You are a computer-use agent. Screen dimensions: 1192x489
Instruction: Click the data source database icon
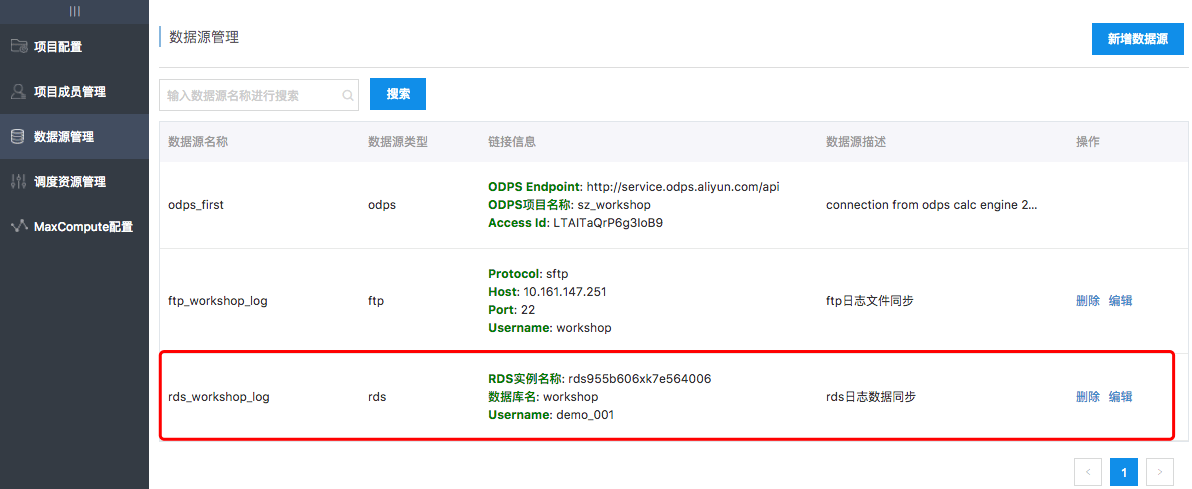17,136
